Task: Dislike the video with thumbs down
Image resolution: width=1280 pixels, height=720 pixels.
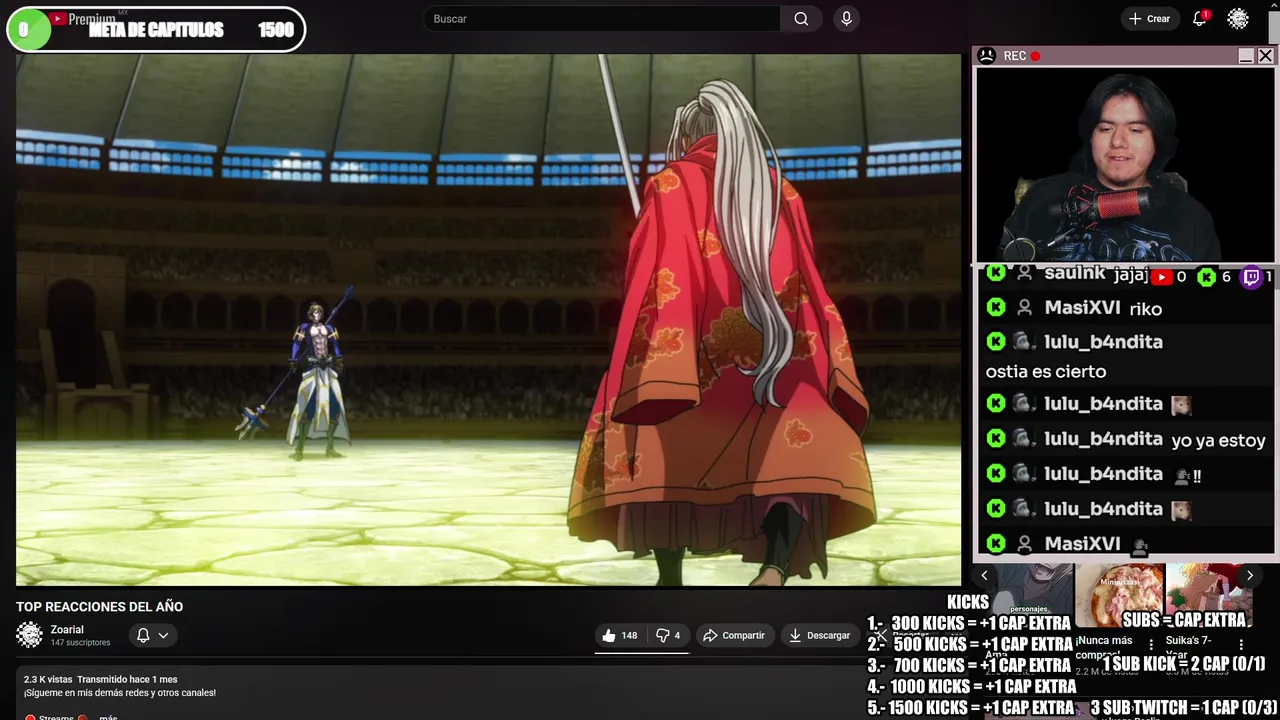Action: click(x=667, y=635)
